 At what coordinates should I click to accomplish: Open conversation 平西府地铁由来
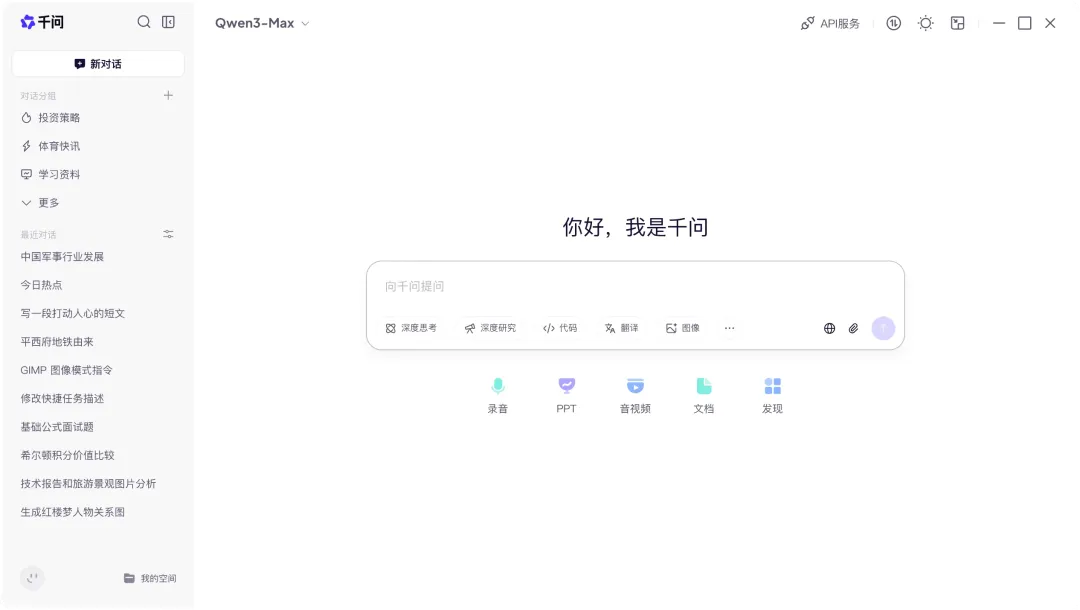coord(56,341)
